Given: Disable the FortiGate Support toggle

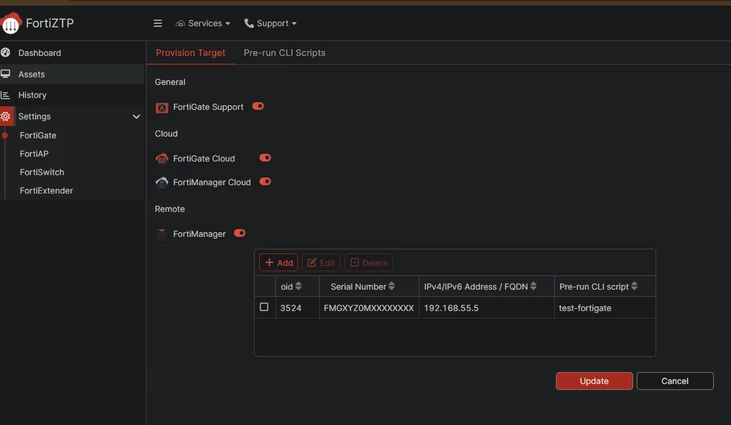Looking at the screenshot, I should [258, 106].
